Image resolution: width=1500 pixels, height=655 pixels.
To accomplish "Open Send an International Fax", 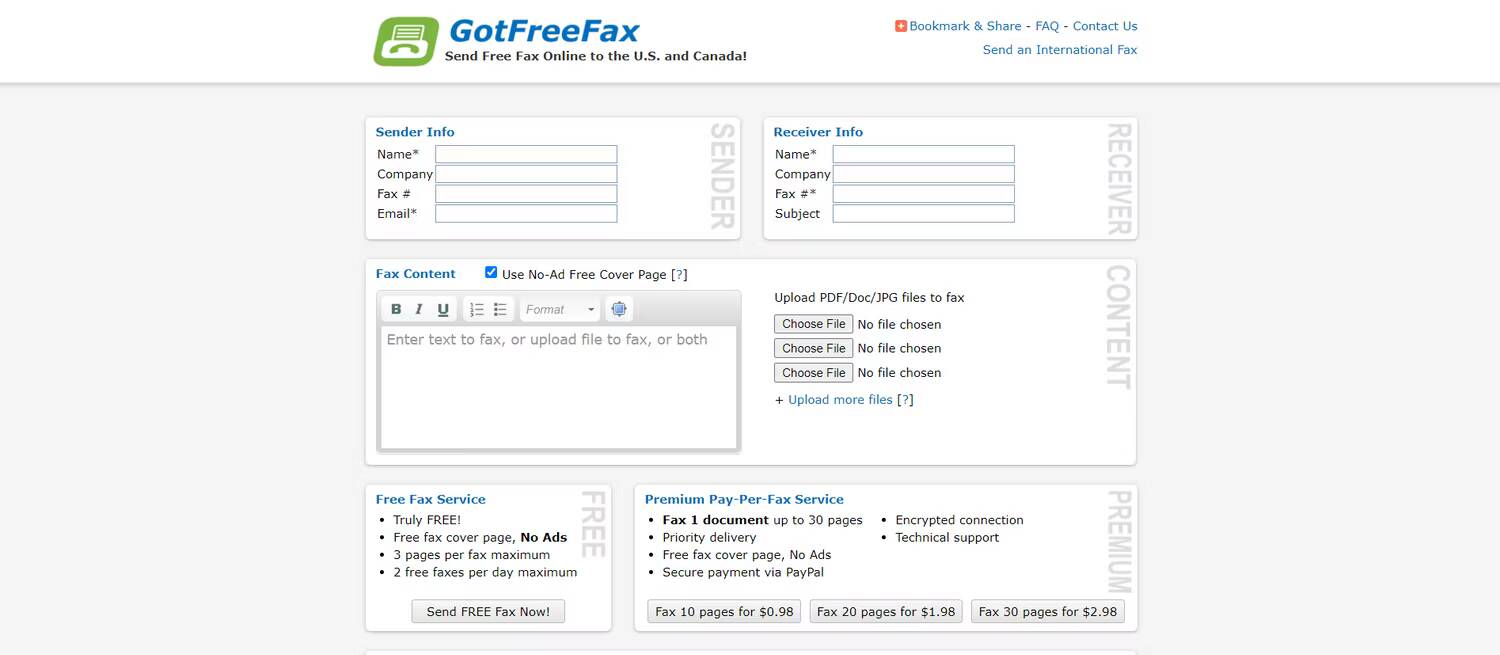I will [1060, 49].
